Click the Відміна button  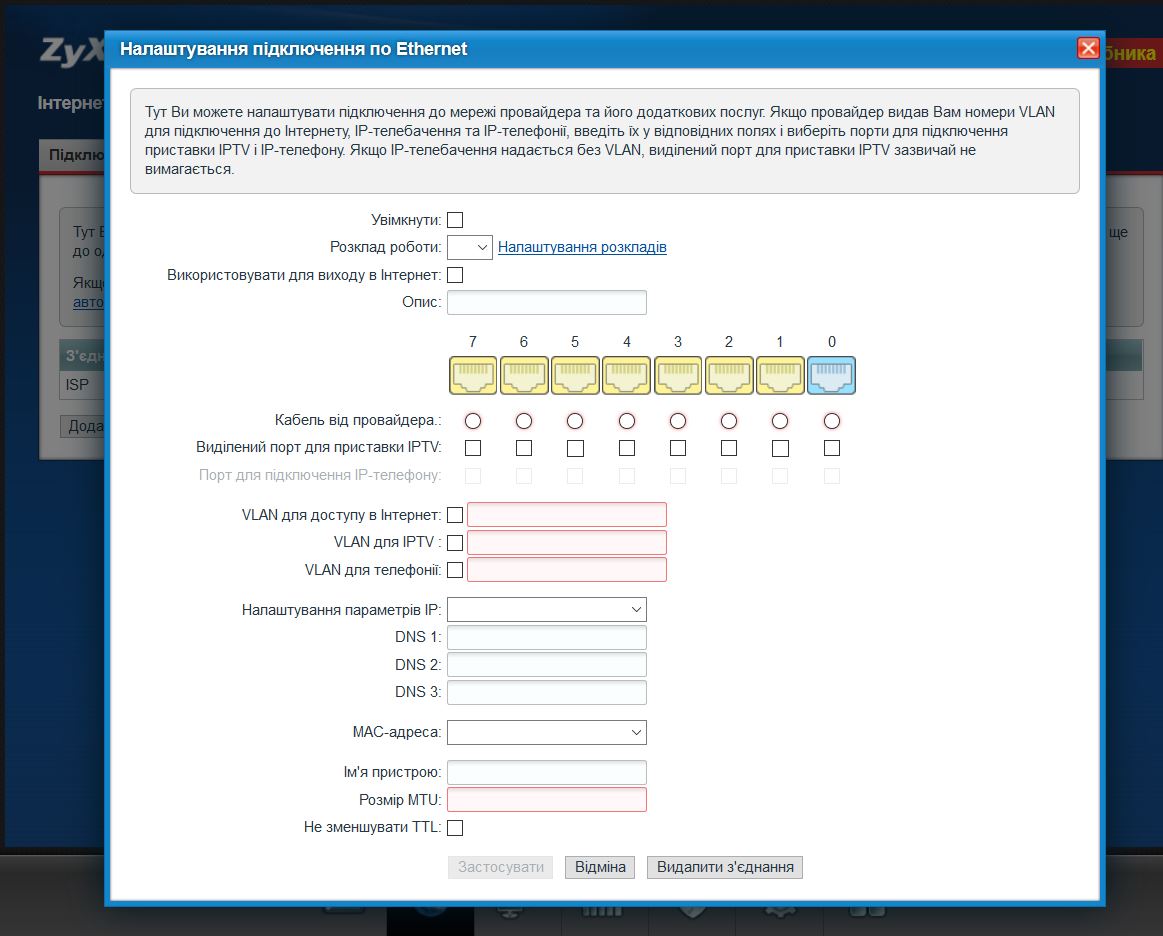point(600,867)
